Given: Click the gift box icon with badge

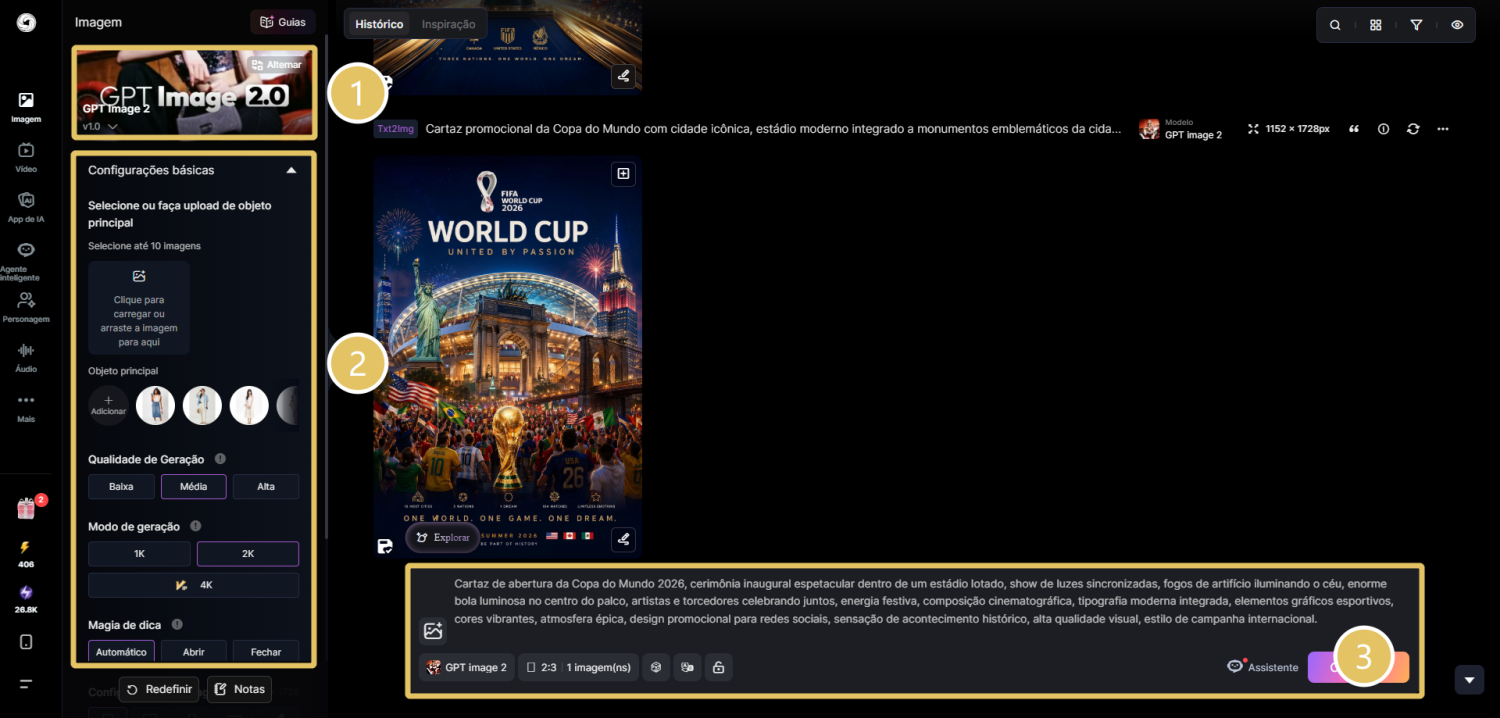Looking at the screenshot, I should 26,508.
